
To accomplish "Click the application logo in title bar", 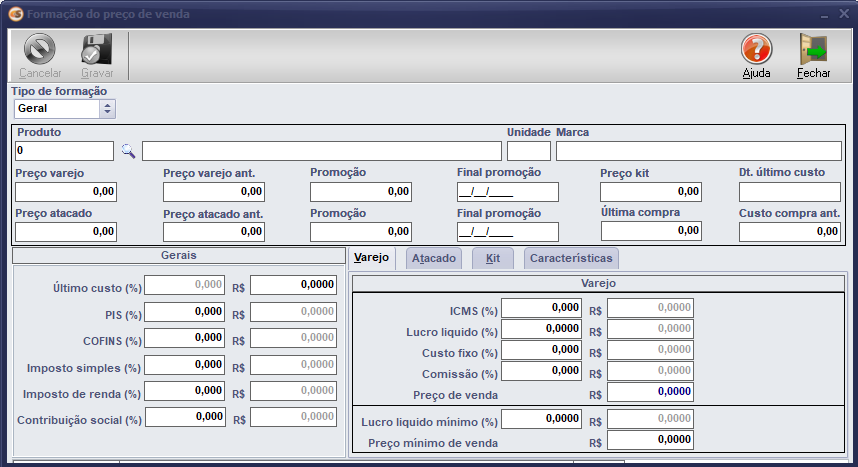I will 14,14.
